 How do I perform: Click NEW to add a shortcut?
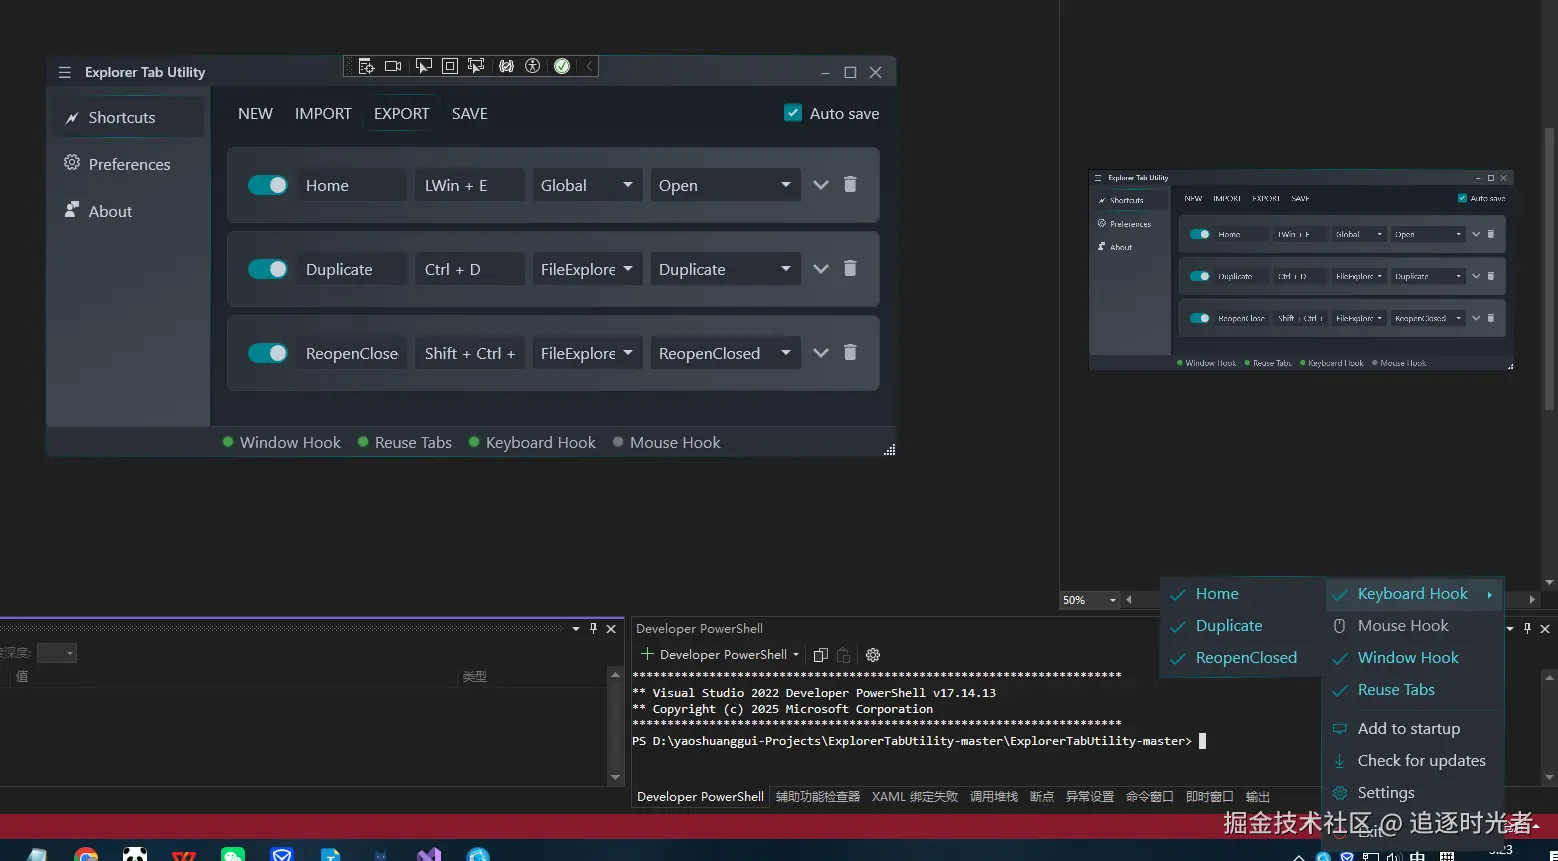tap(255, 113)
